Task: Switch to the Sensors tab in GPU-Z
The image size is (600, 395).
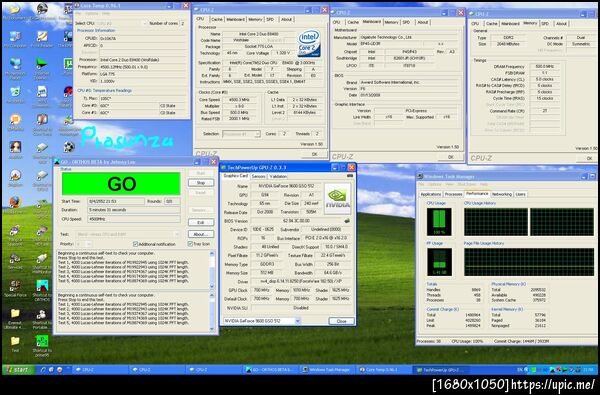Action: point(258,176)
